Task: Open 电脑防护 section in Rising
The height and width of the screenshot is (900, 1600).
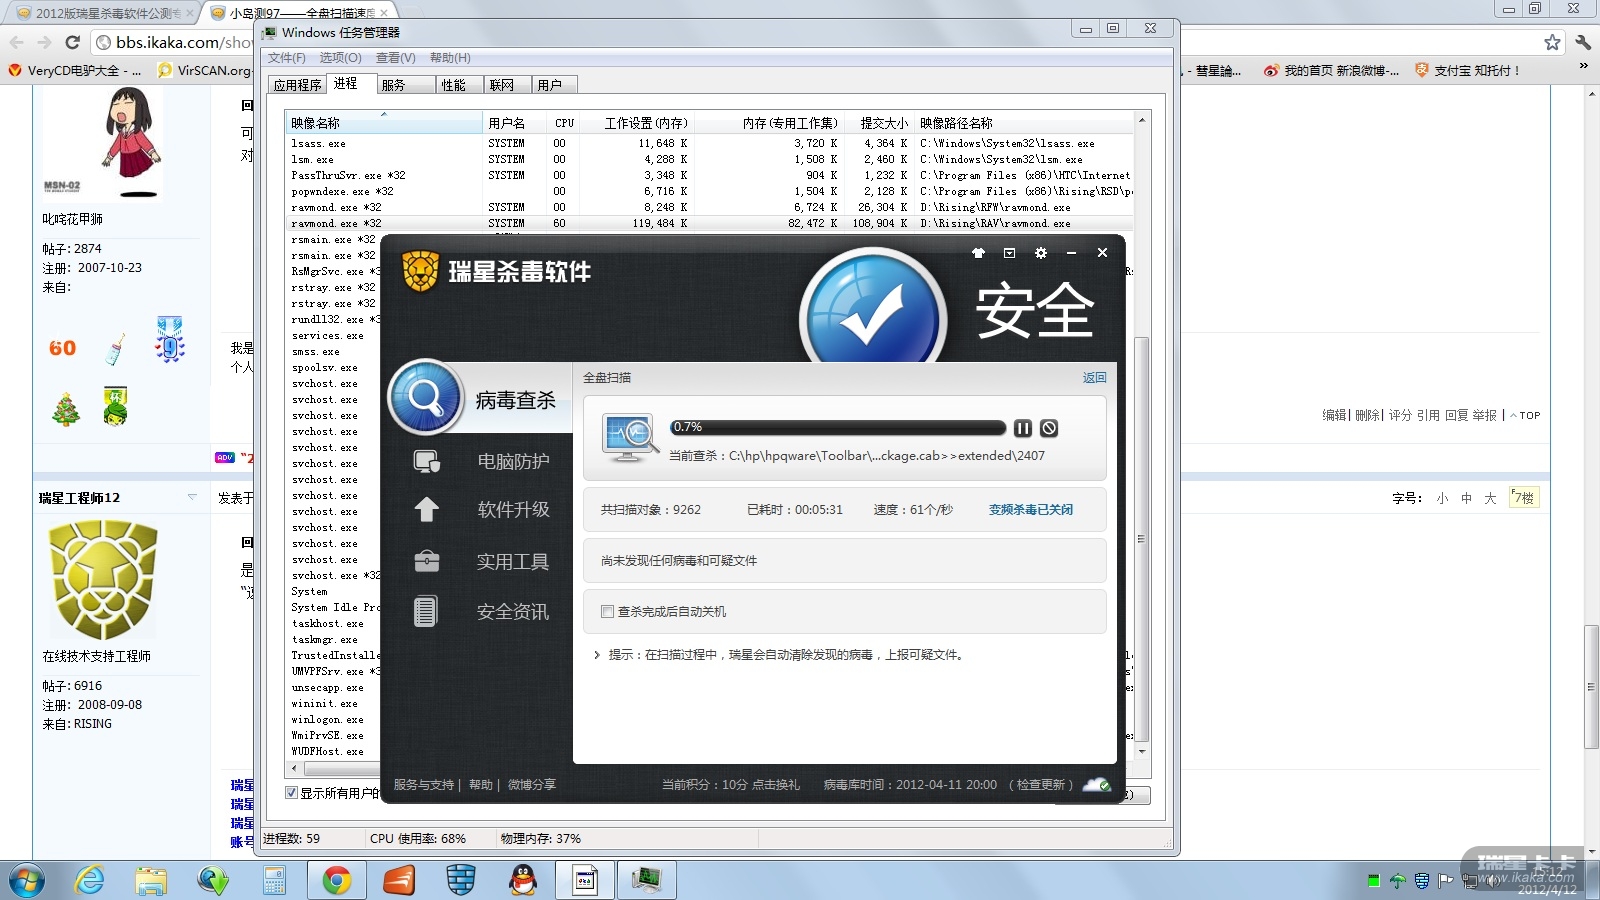Action: (x=513, y=461)
